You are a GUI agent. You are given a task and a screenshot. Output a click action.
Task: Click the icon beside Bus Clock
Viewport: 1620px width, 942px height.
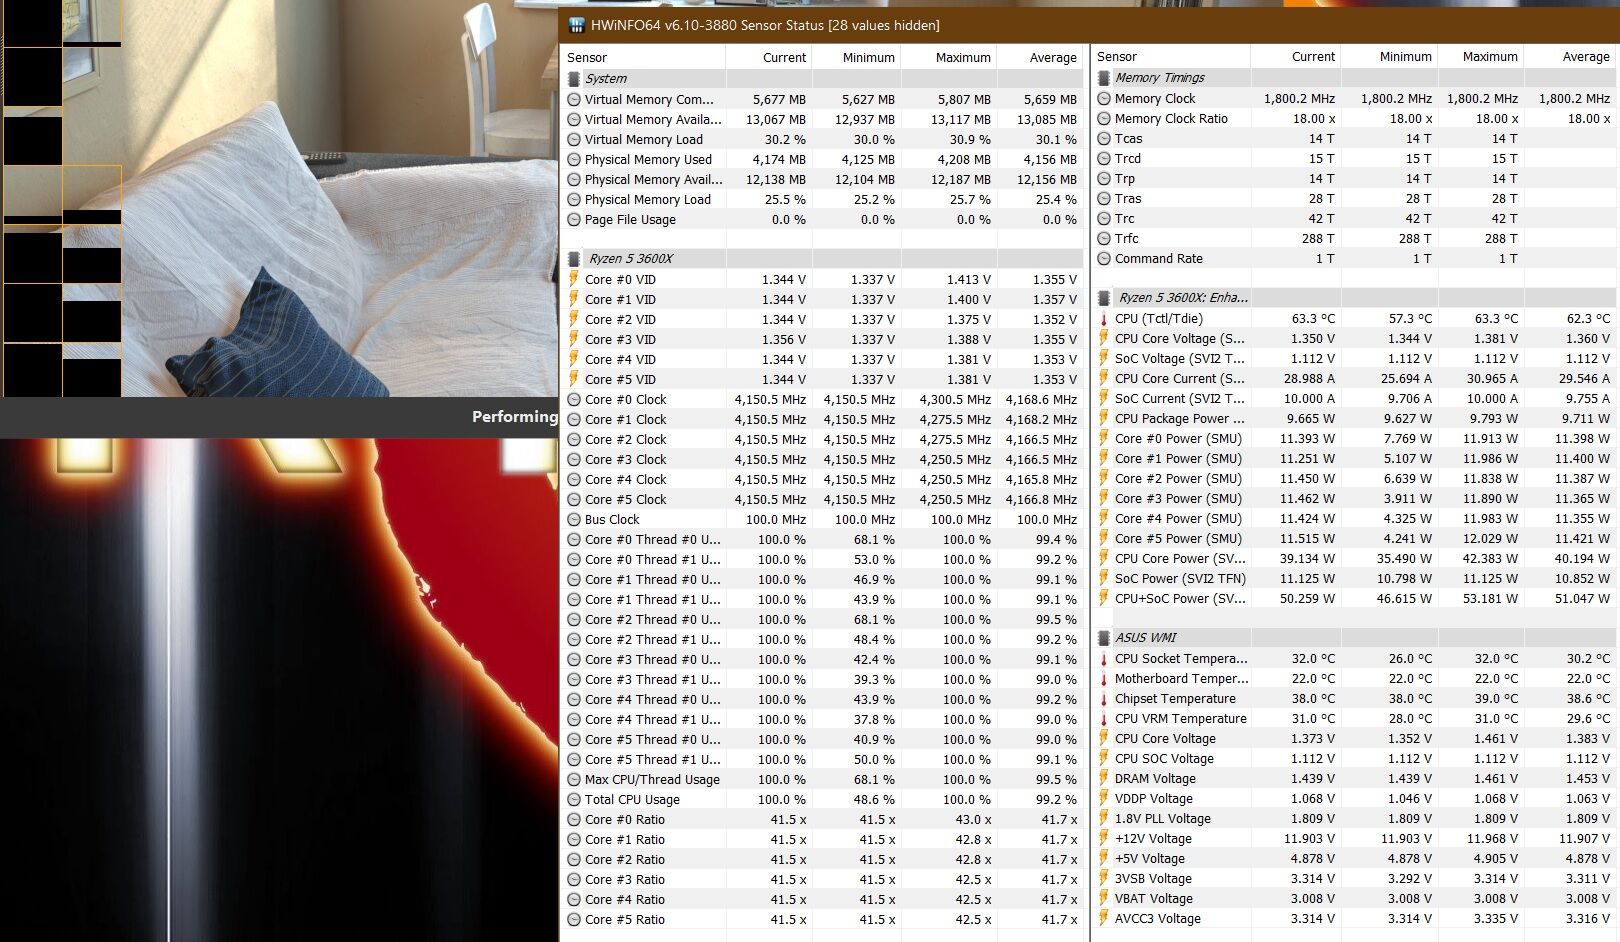(x=574, y=519)
